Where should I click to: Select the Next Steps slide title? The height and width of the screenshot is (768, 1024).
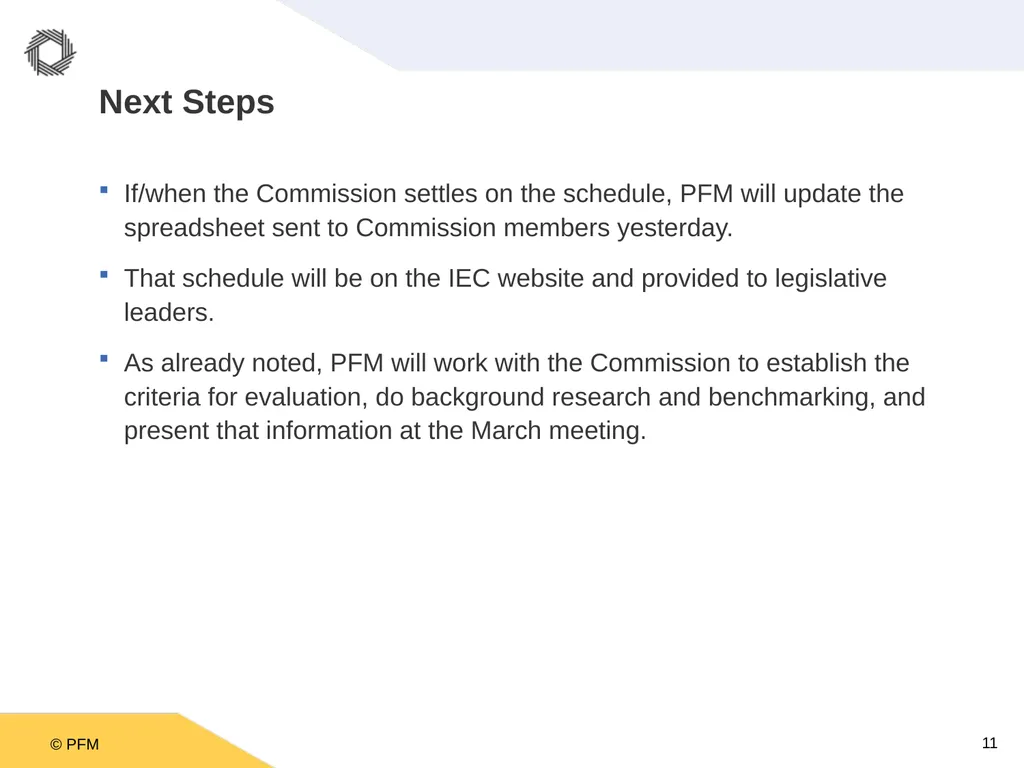point(187,103)
